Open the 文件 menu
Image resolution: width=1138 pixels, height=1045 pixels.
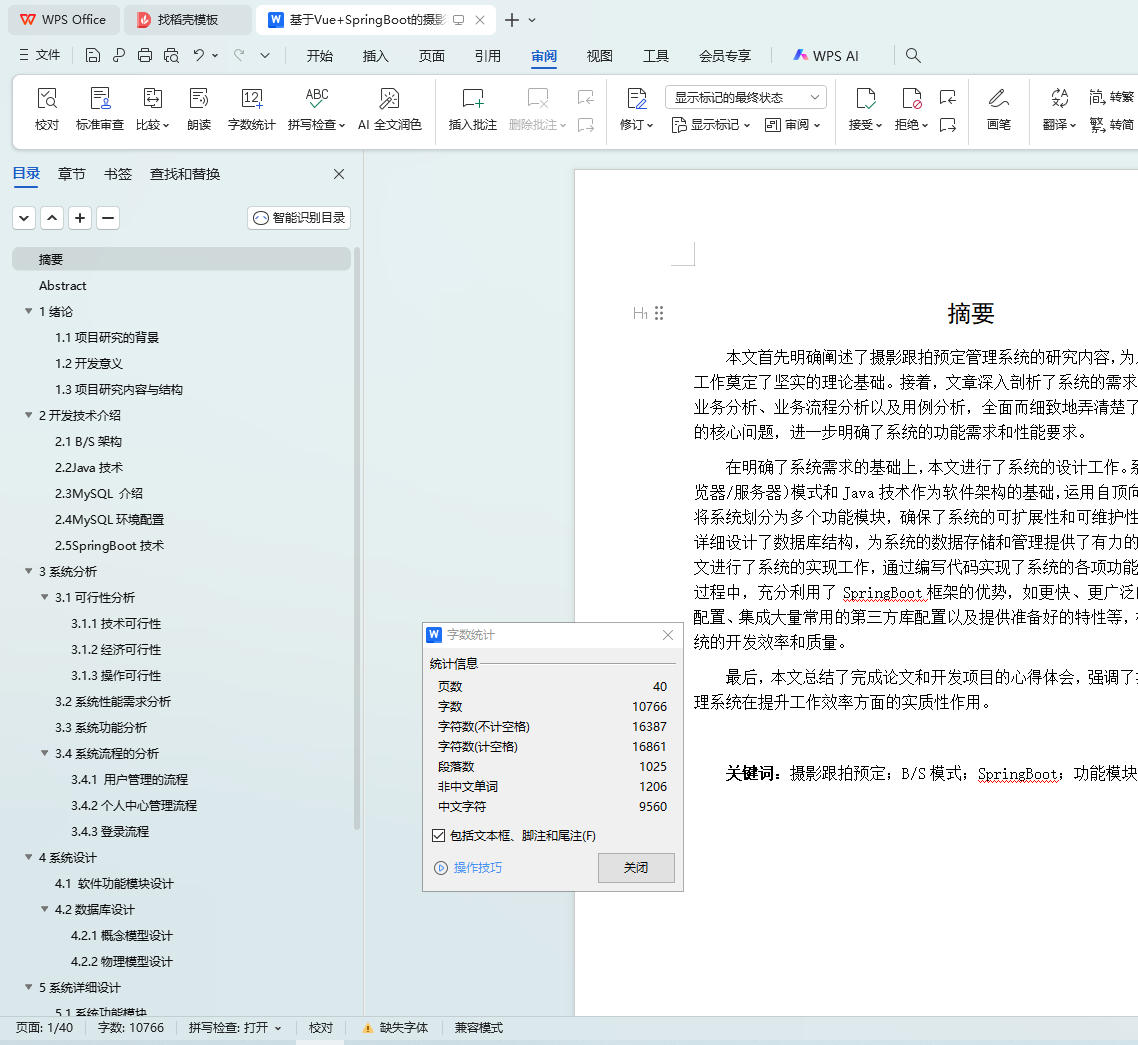[40, 55]
